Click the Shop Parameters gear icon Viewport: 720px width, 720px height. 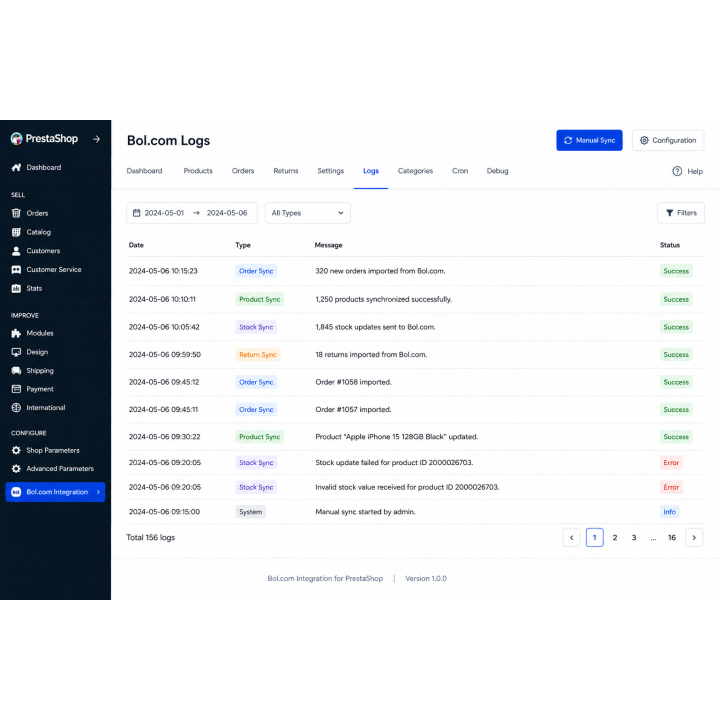tap(16, 450)
